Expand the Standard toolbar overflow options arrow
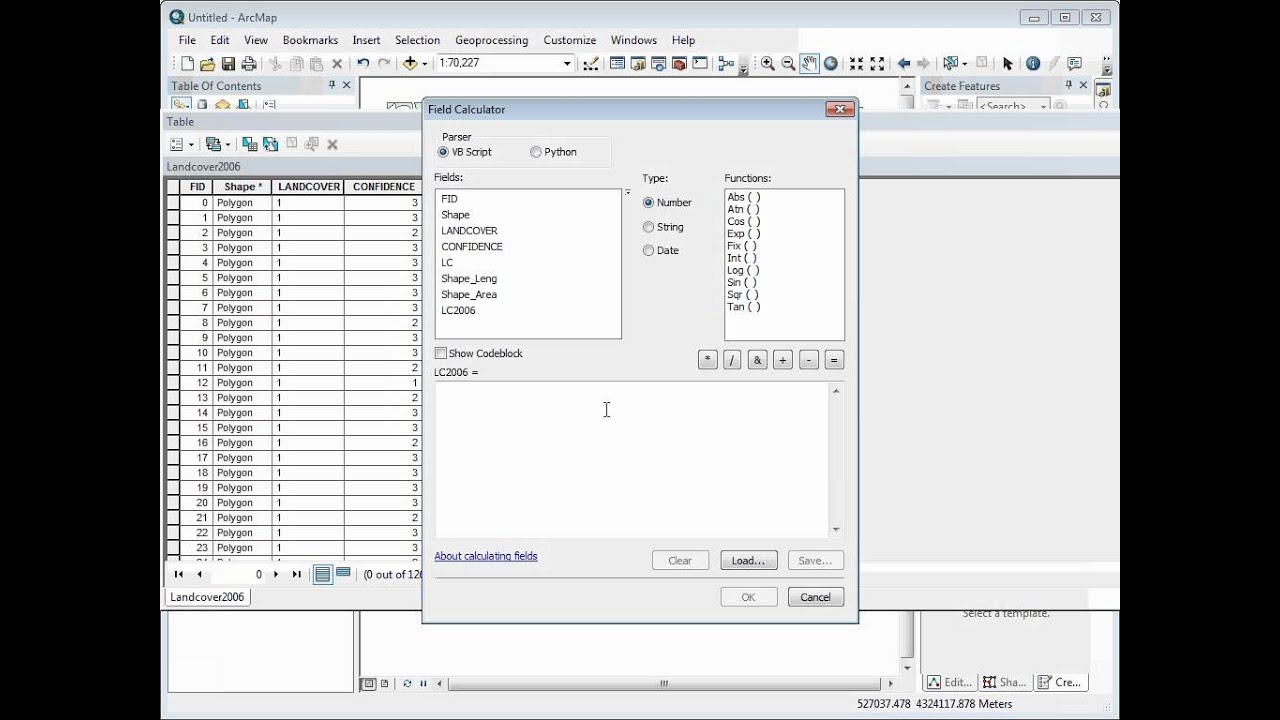 (x=743, y=68)
